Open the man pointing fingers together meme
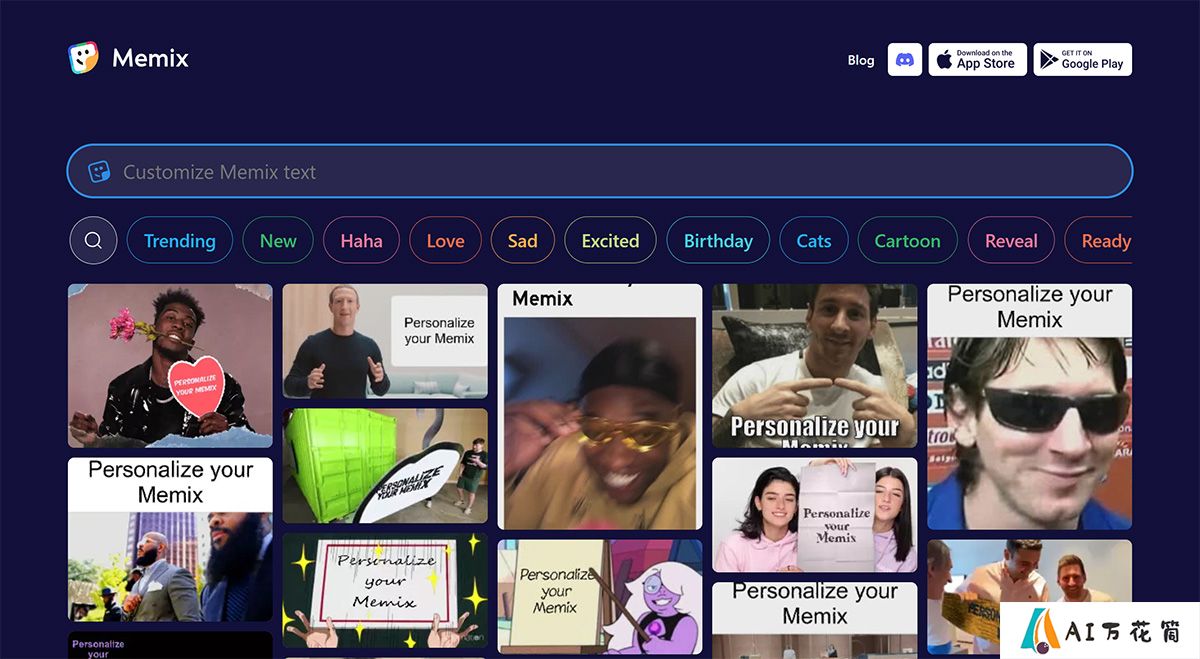This screenshot has height=659, width=1200. click(x=815, y=365)
